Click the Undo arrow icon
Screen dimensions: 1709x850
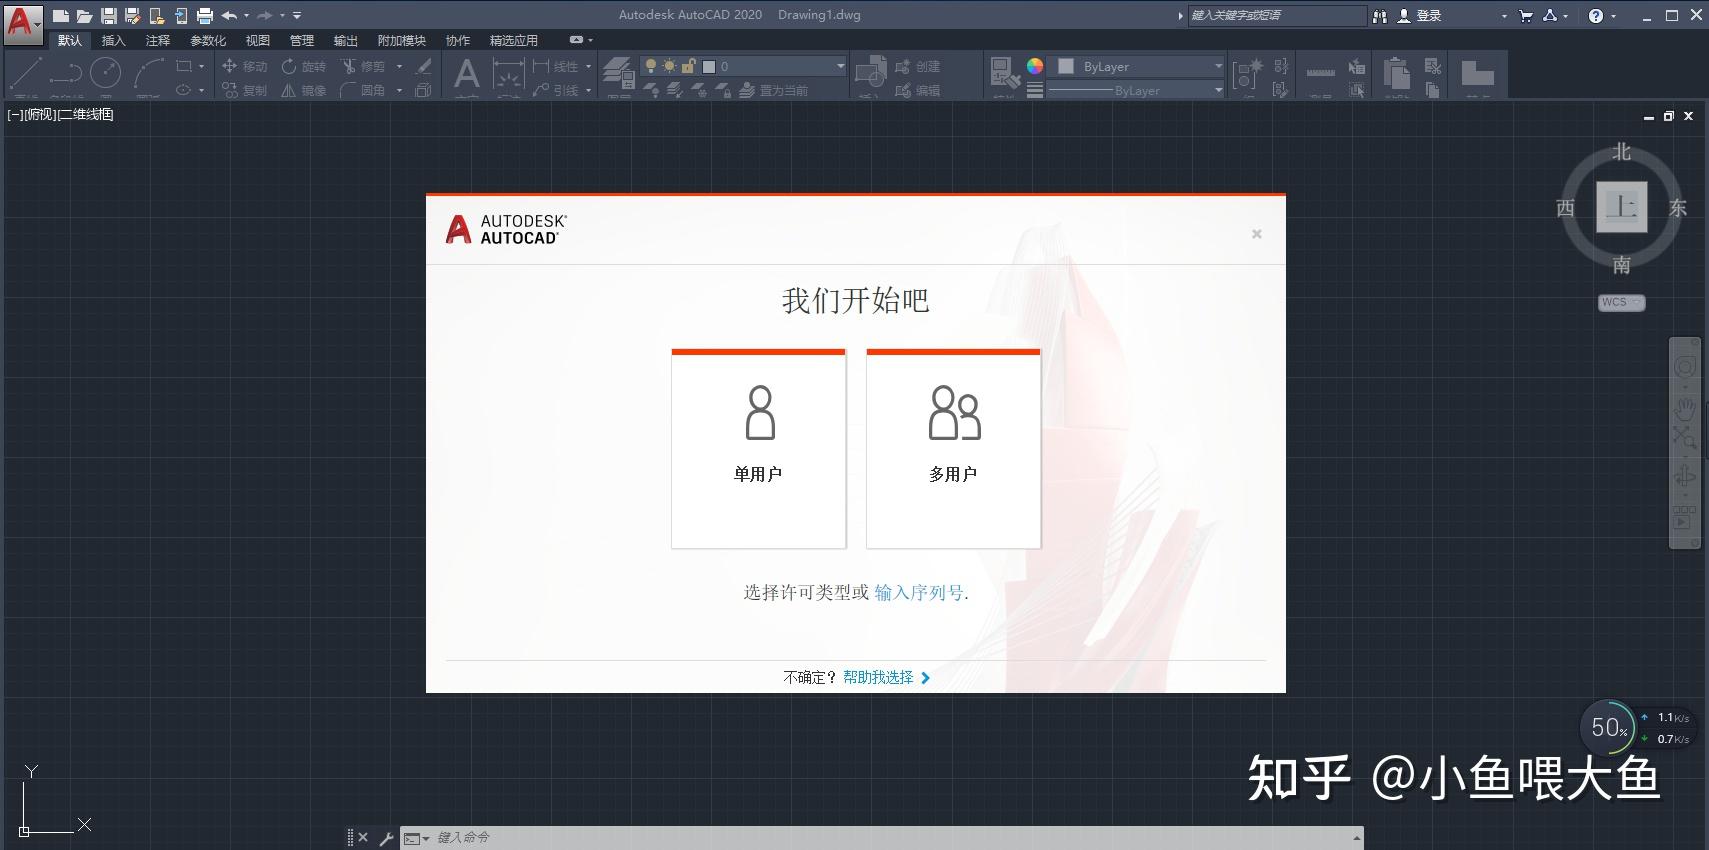[x=230, y=15]
